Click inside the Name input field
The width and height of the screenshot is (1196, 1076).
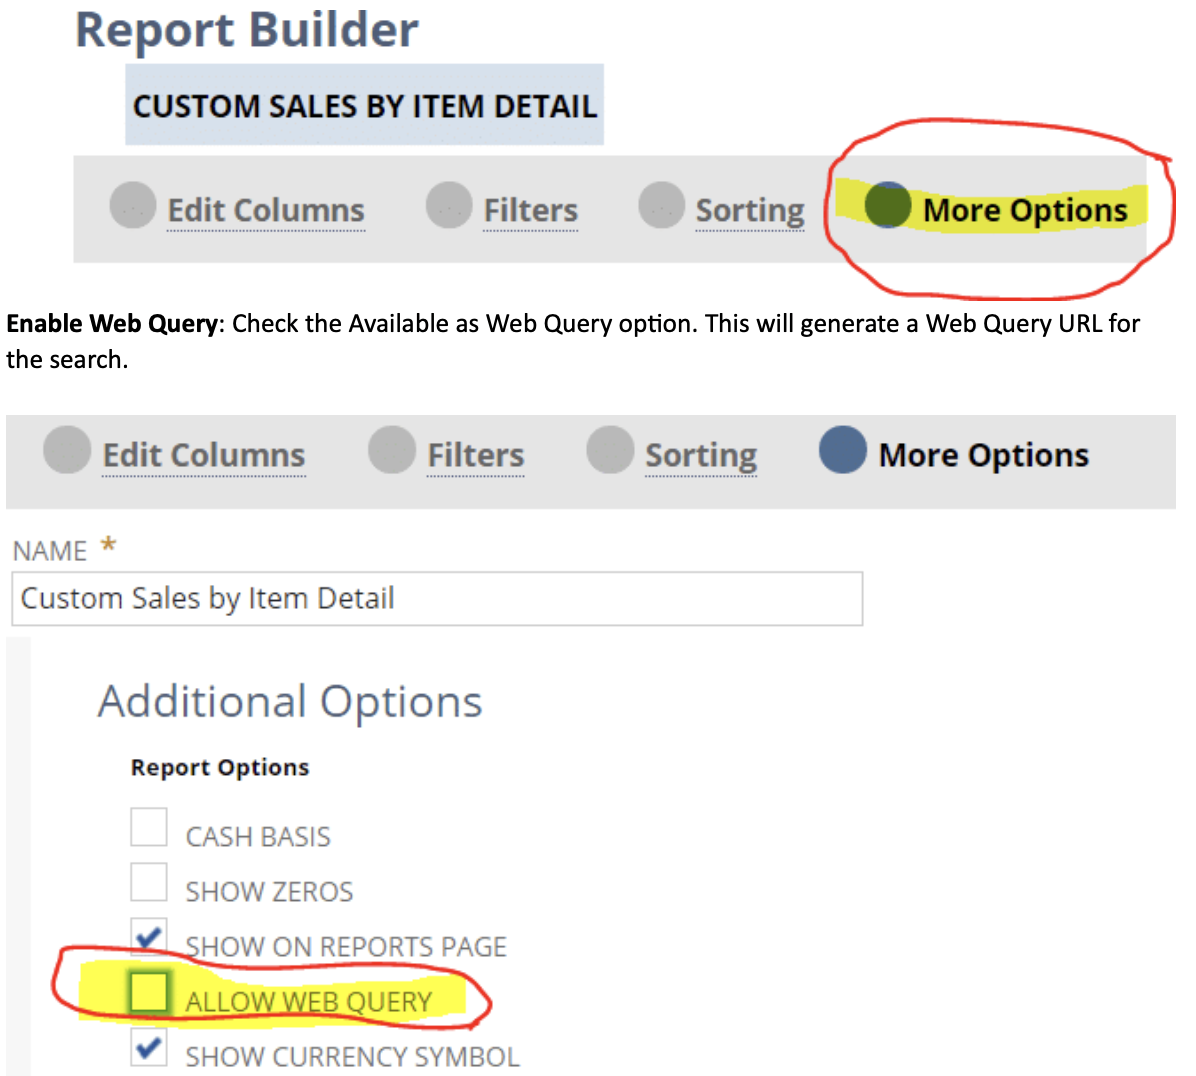[437, 598]
